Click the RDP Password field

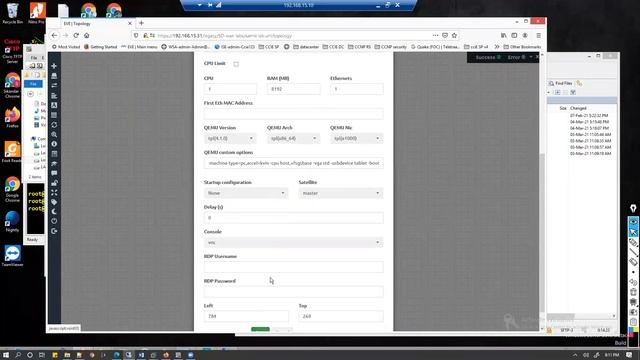[x=293, y=292]
